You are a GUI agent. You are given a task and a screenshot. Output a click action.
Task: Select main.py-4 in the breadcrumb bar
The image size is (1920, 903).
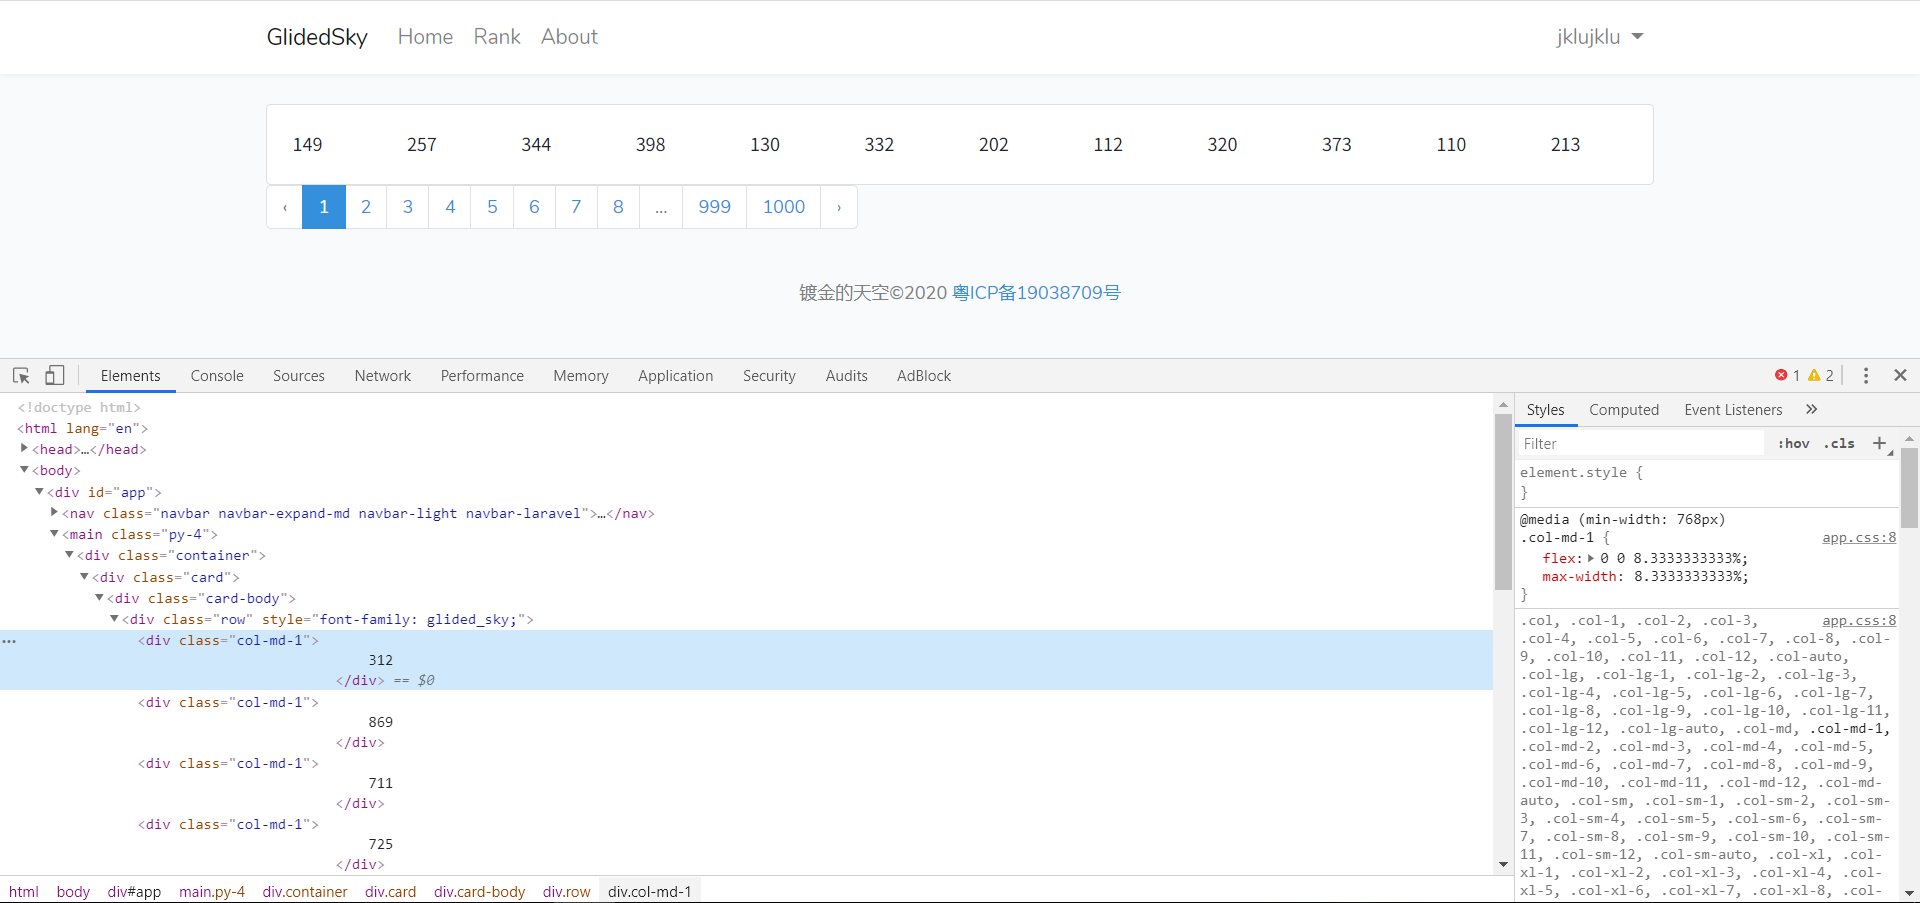(x=212, y=892)
